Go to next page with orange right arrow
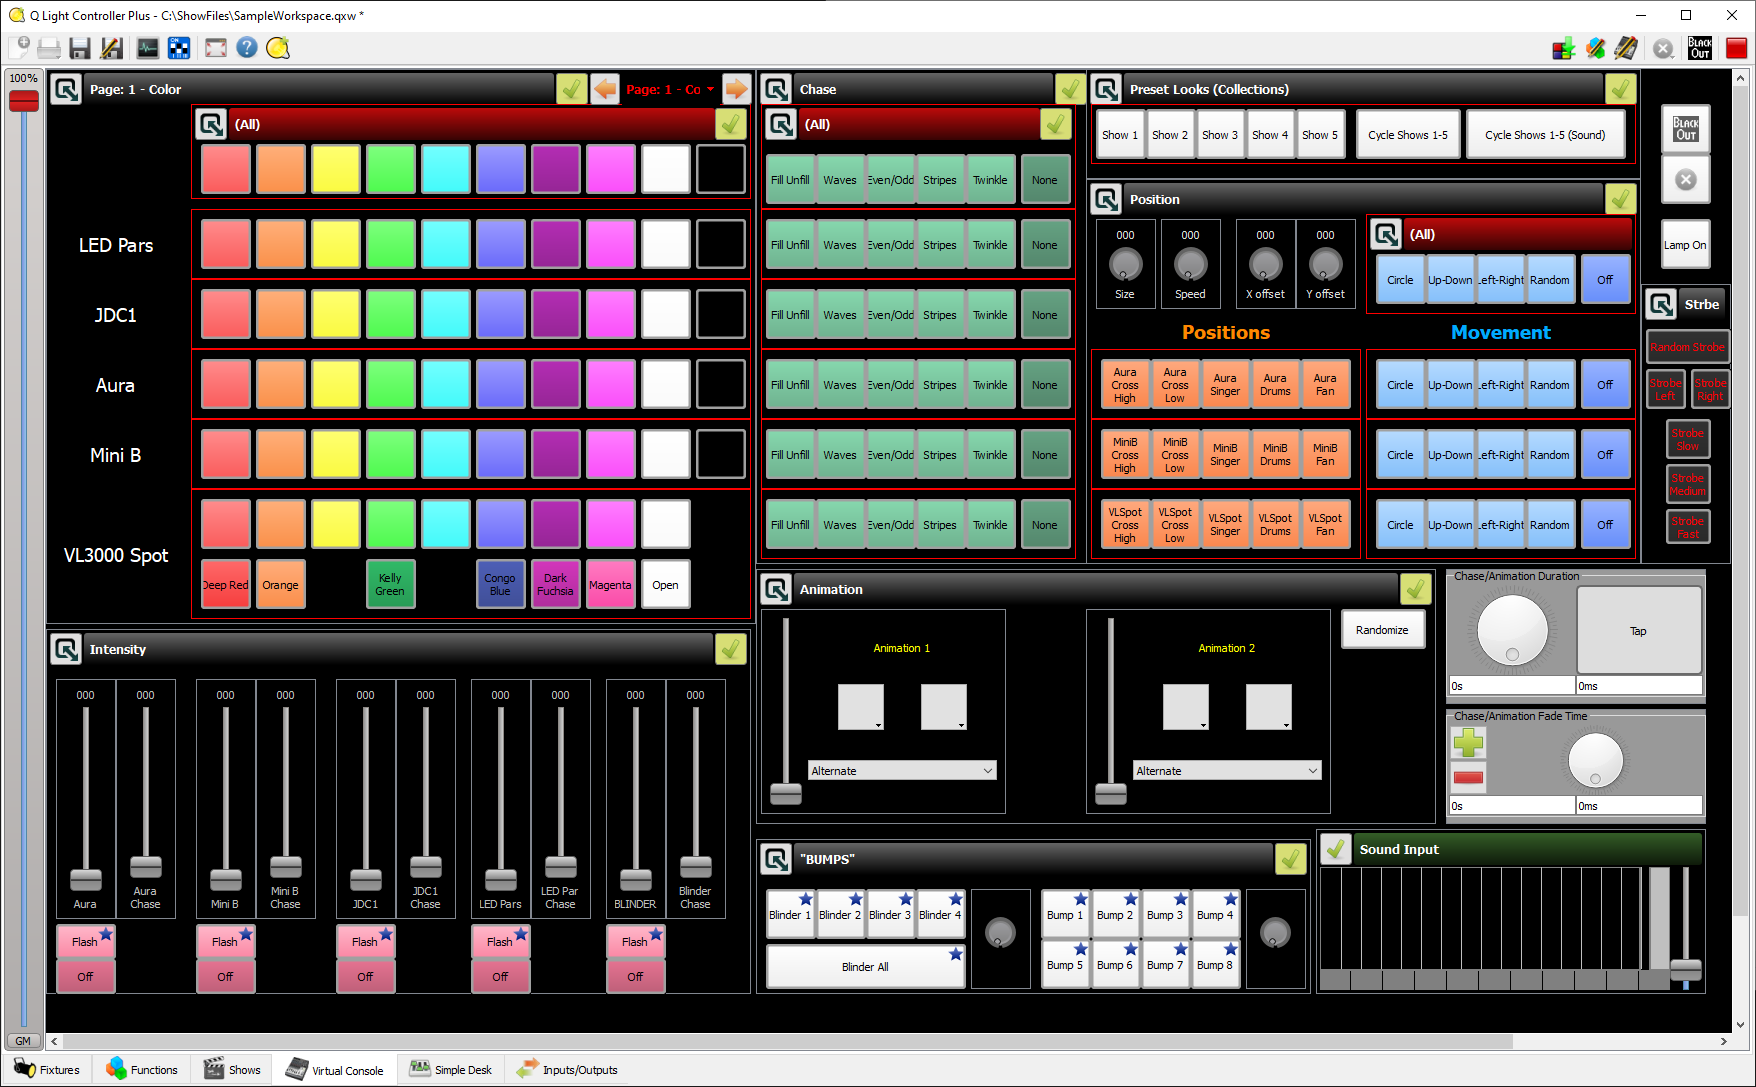The image size is (1756, 1087). coord(736,89)
